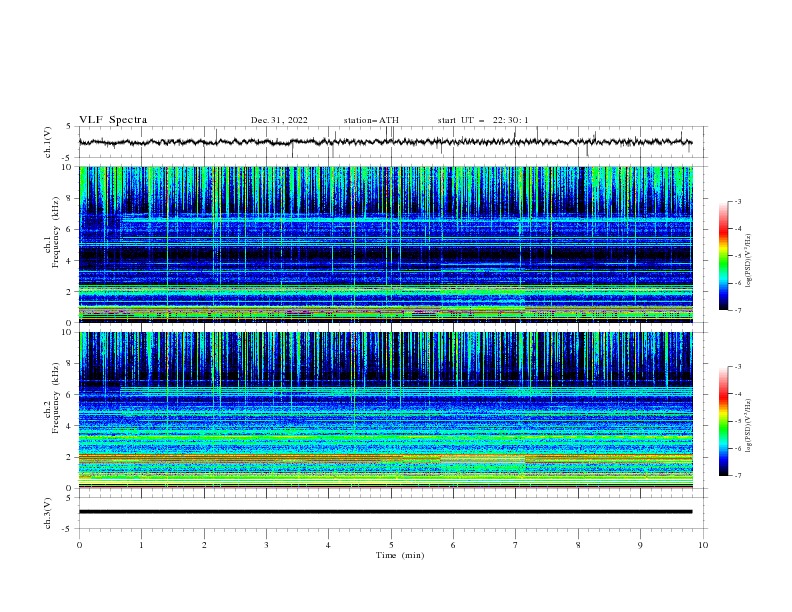Click the "station=ATH" header label
This screenshot has height=612, width=792.
[x=371, y=120]
